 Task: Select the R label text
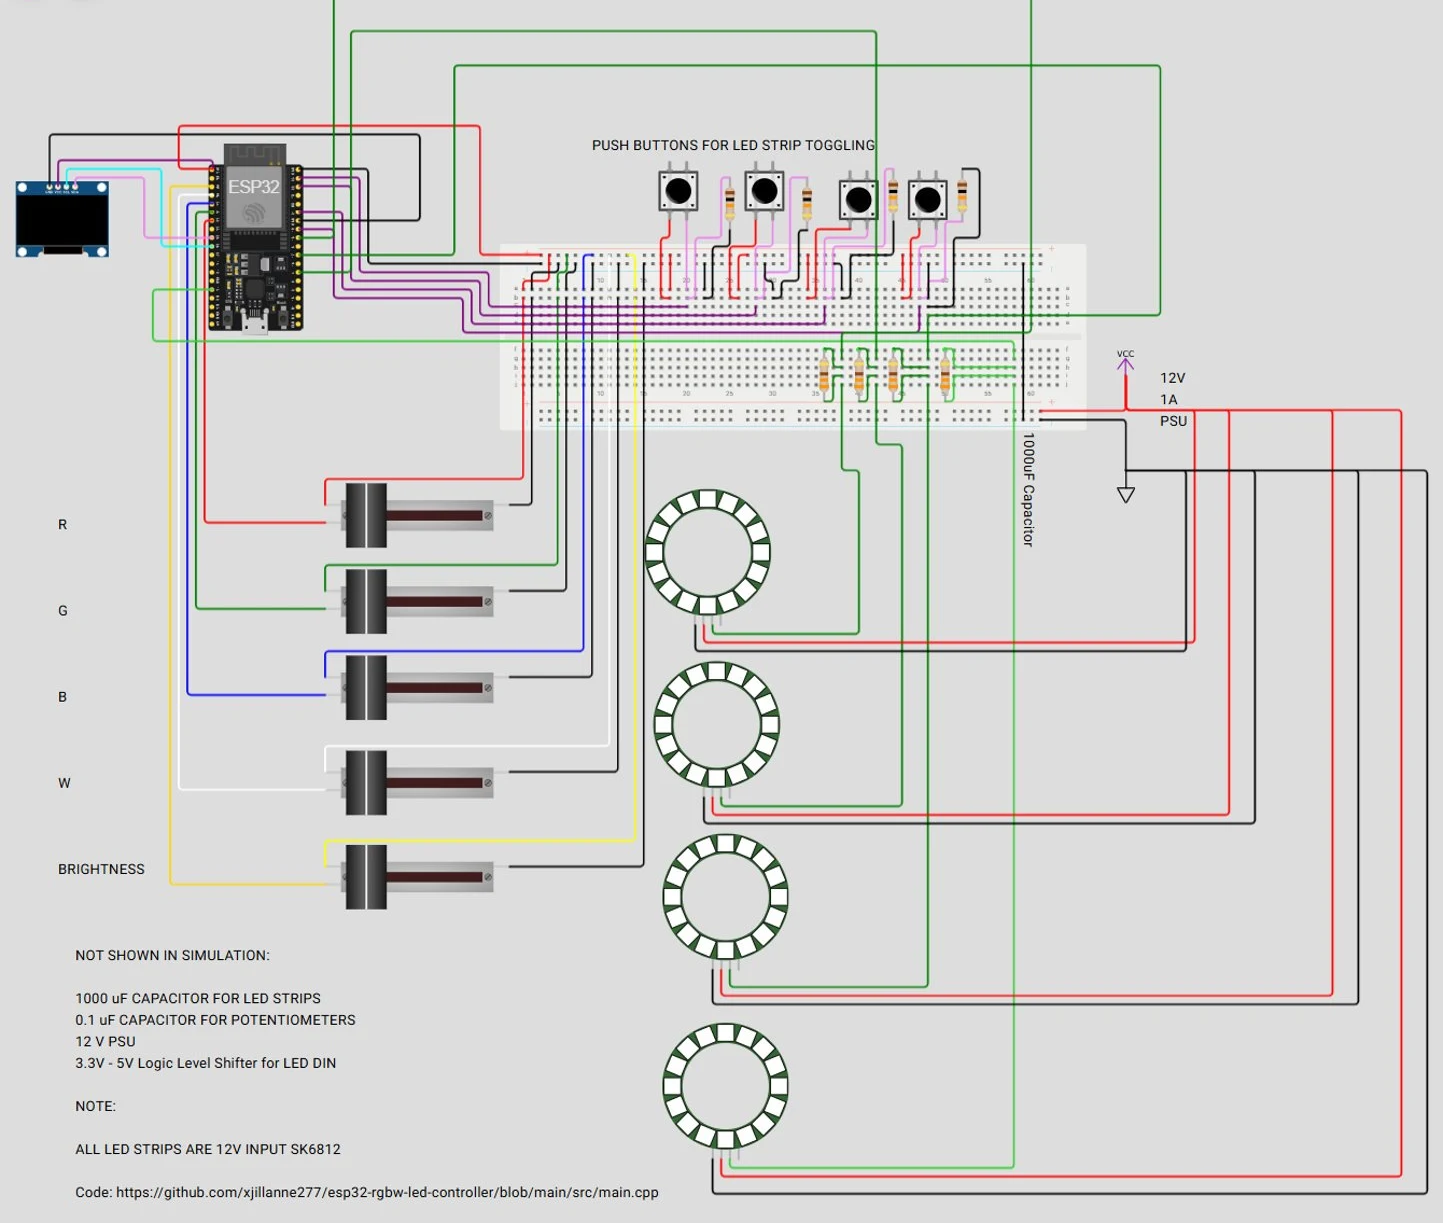tap(62, 524)
